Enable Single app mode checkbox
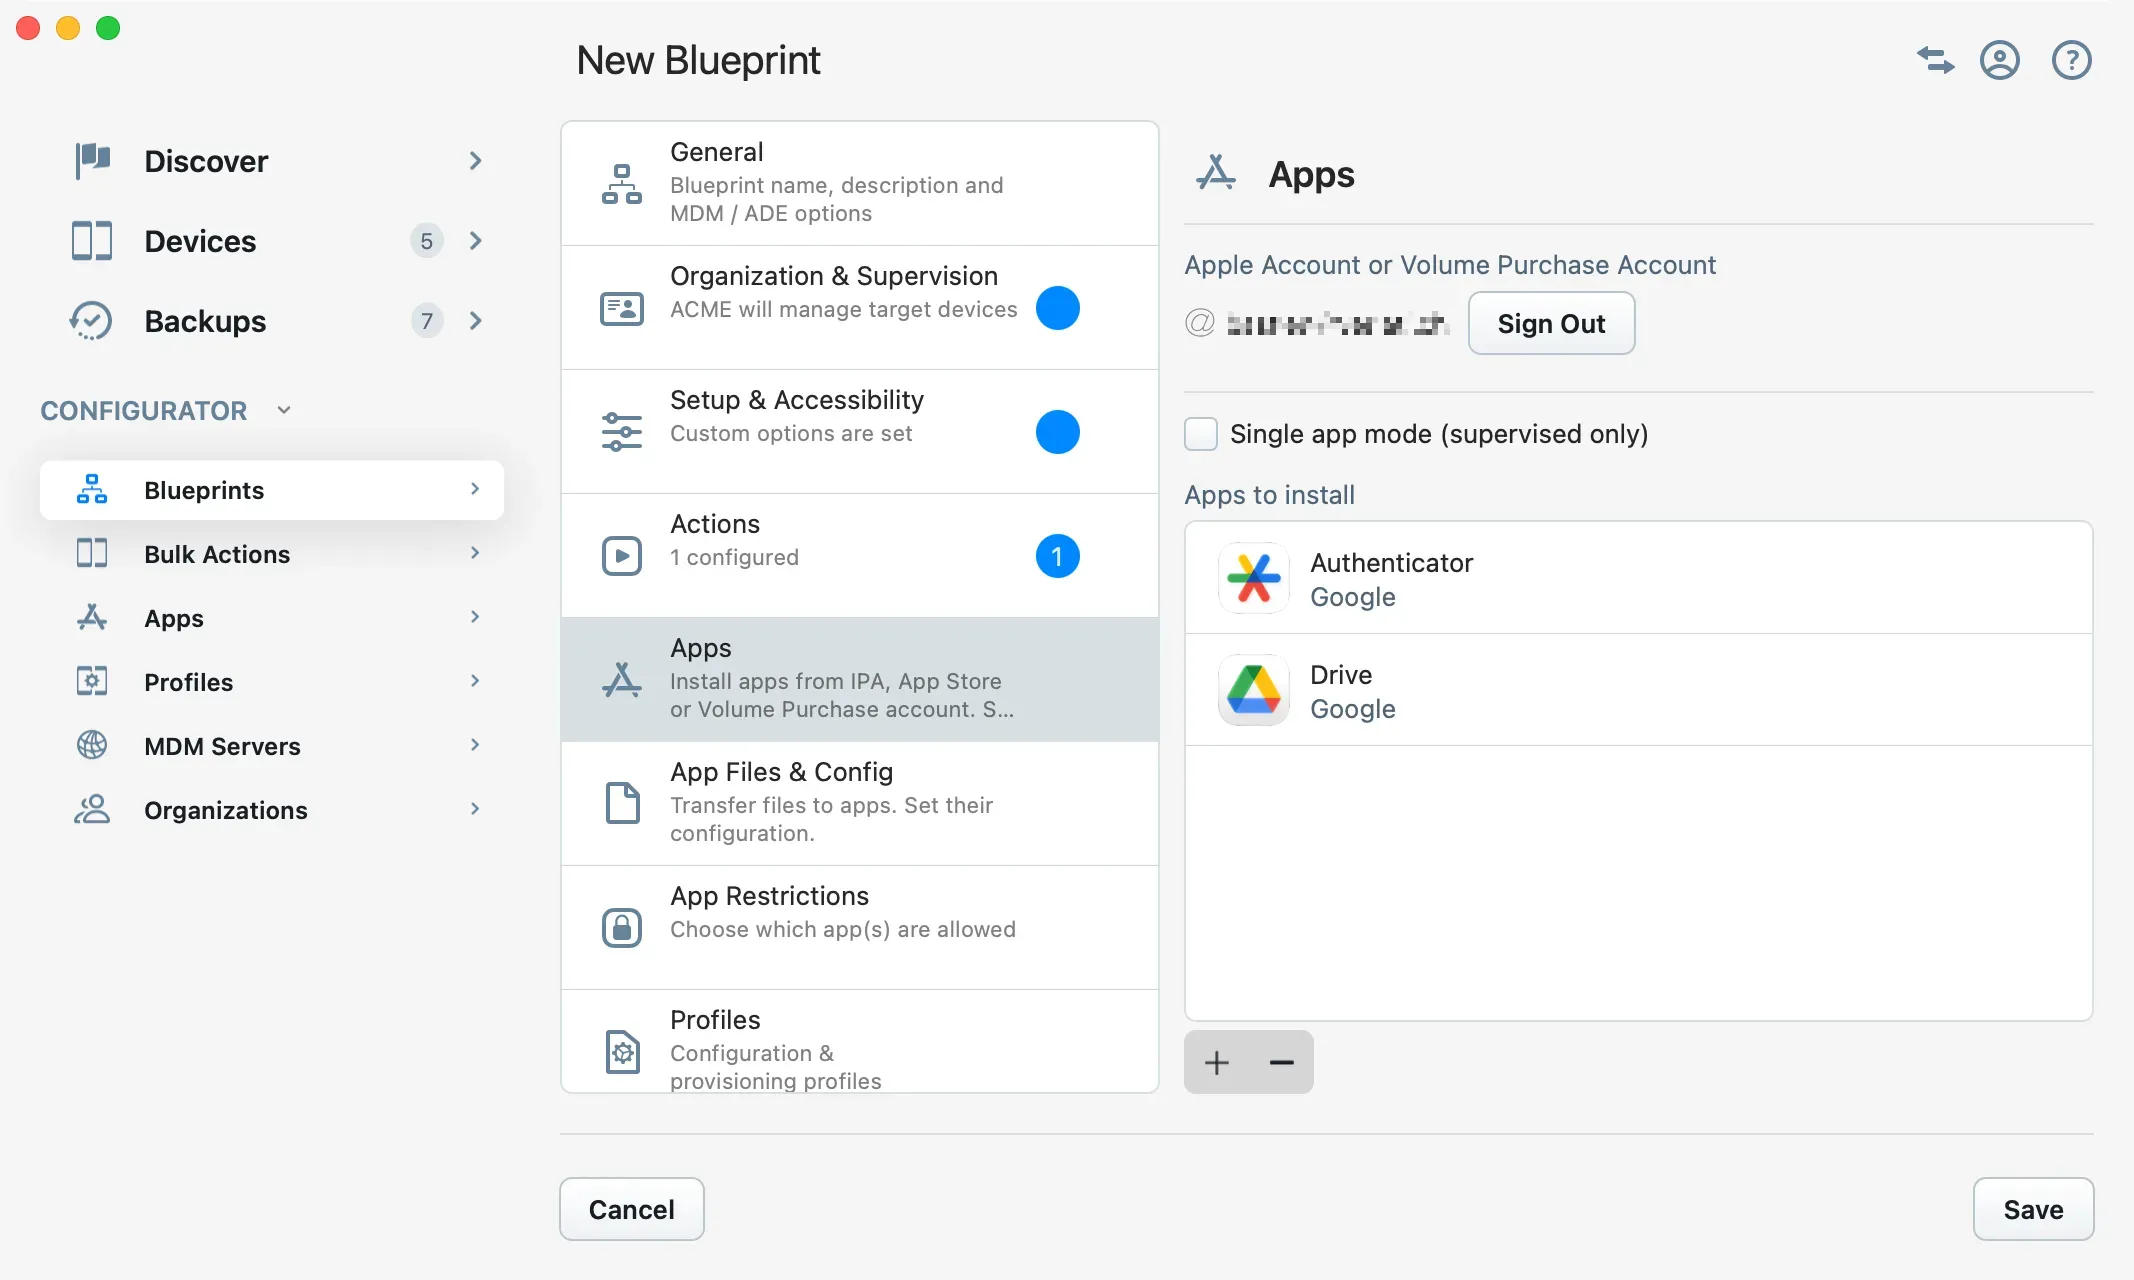 [x=1200, y=434]
